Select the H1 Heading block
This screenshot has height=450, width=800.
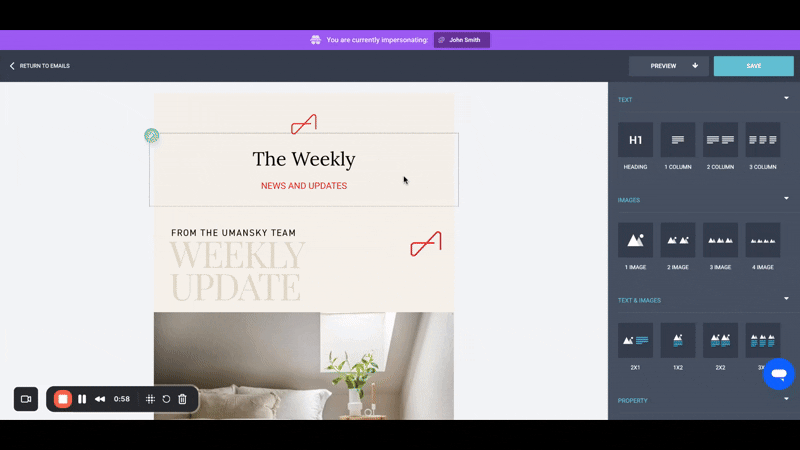point(635,140)
